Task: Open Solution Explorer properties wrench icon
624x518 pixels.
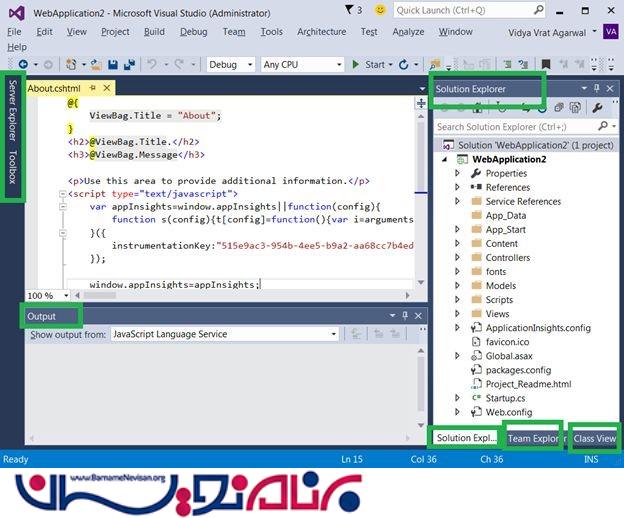Action: tap(598, 108)
